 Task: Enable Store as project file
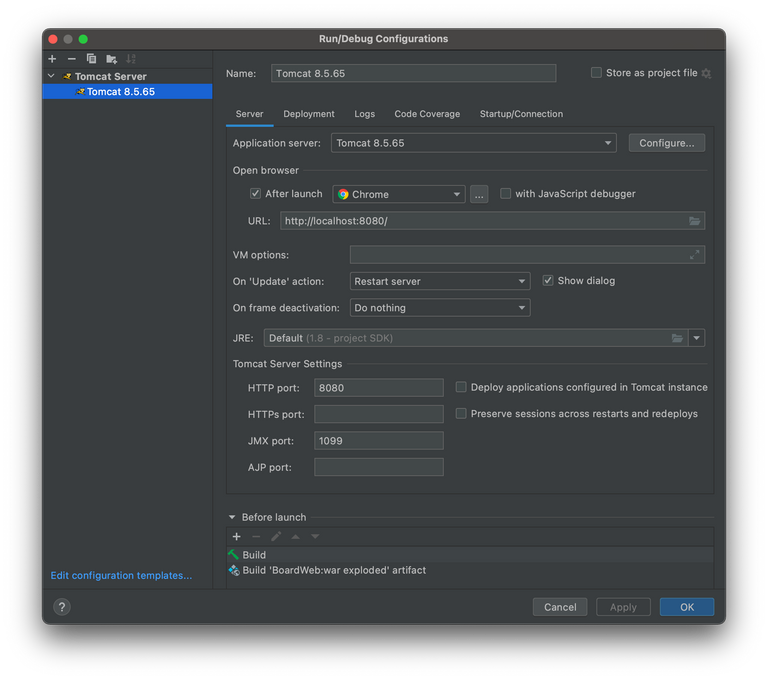pos(596,73)
